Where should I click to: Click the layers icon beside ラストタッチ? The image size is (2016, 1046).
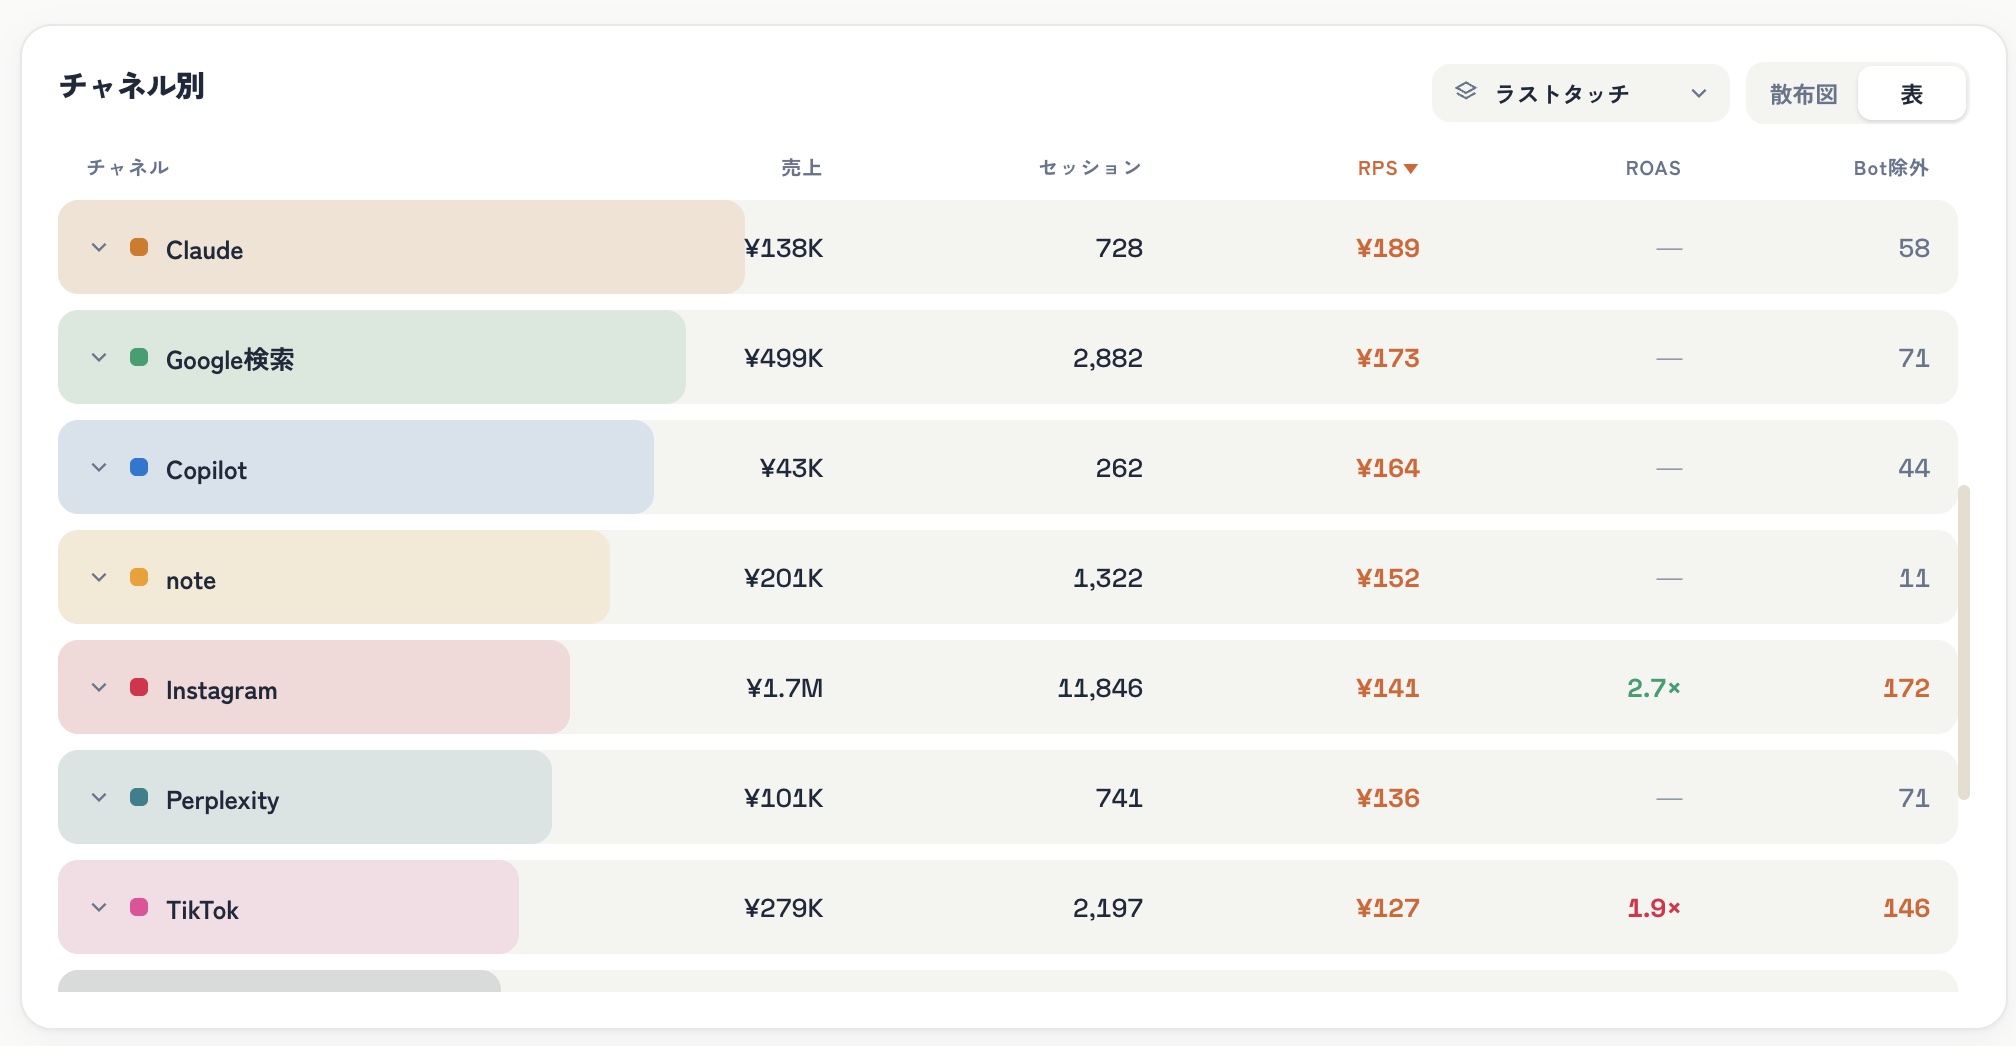point(1465,91)
